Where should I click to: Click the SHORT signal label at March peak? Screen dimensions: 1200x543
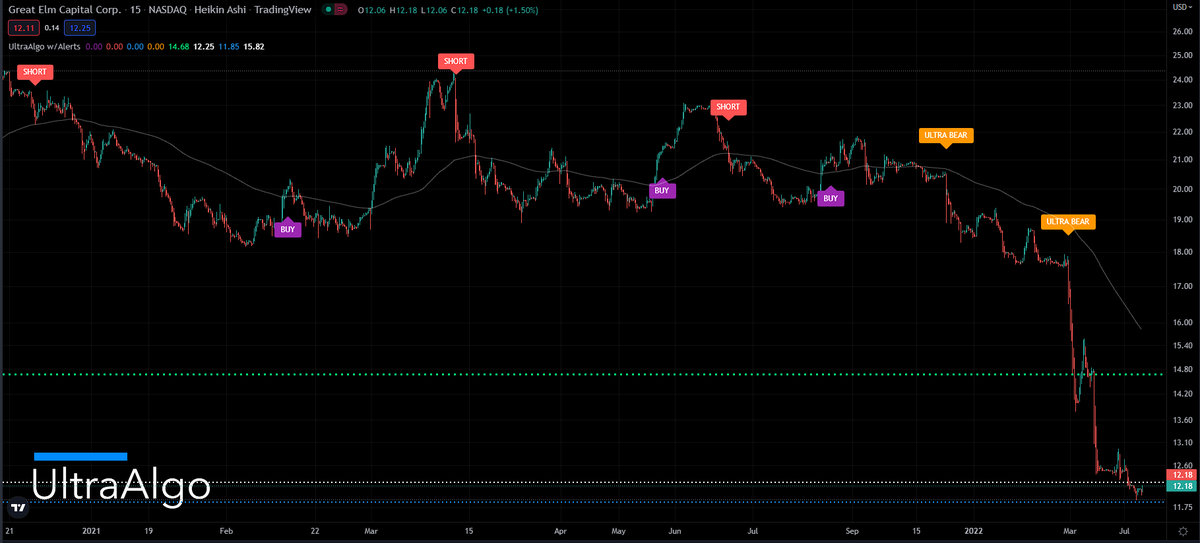pos(455,61)
